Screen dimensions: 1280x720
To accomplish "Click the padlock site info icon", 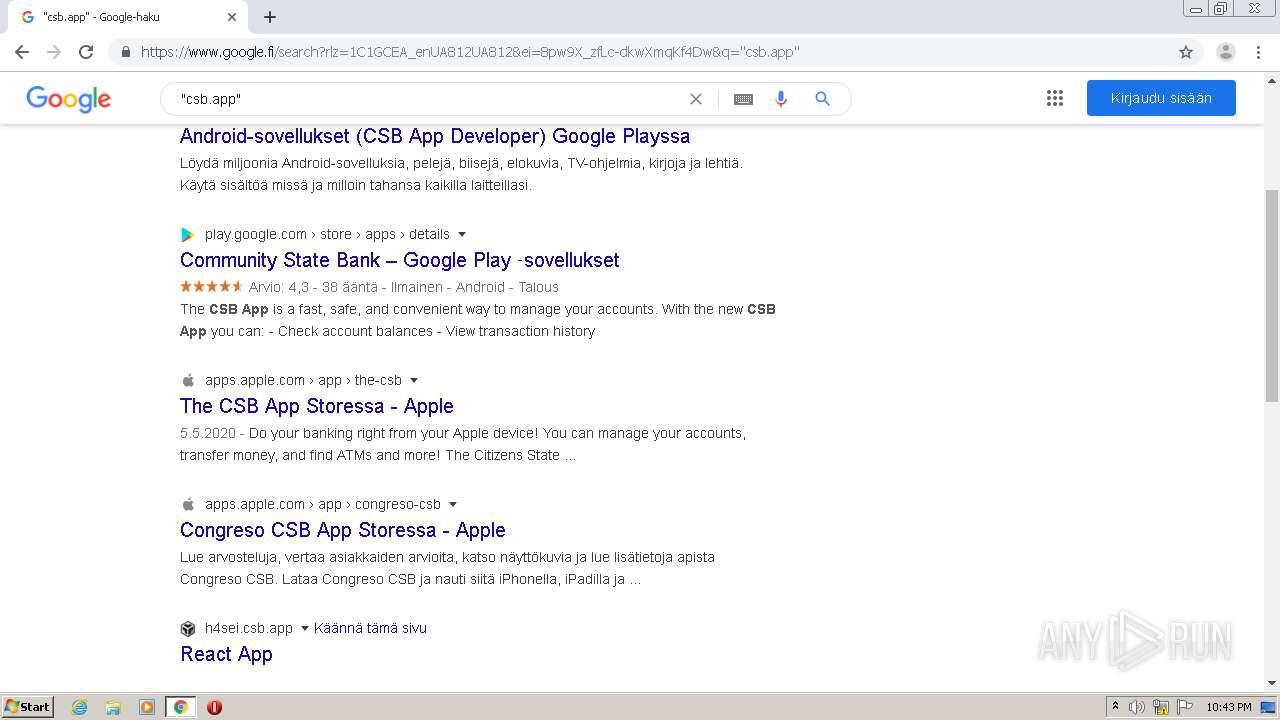I will (x=125, y=52).
